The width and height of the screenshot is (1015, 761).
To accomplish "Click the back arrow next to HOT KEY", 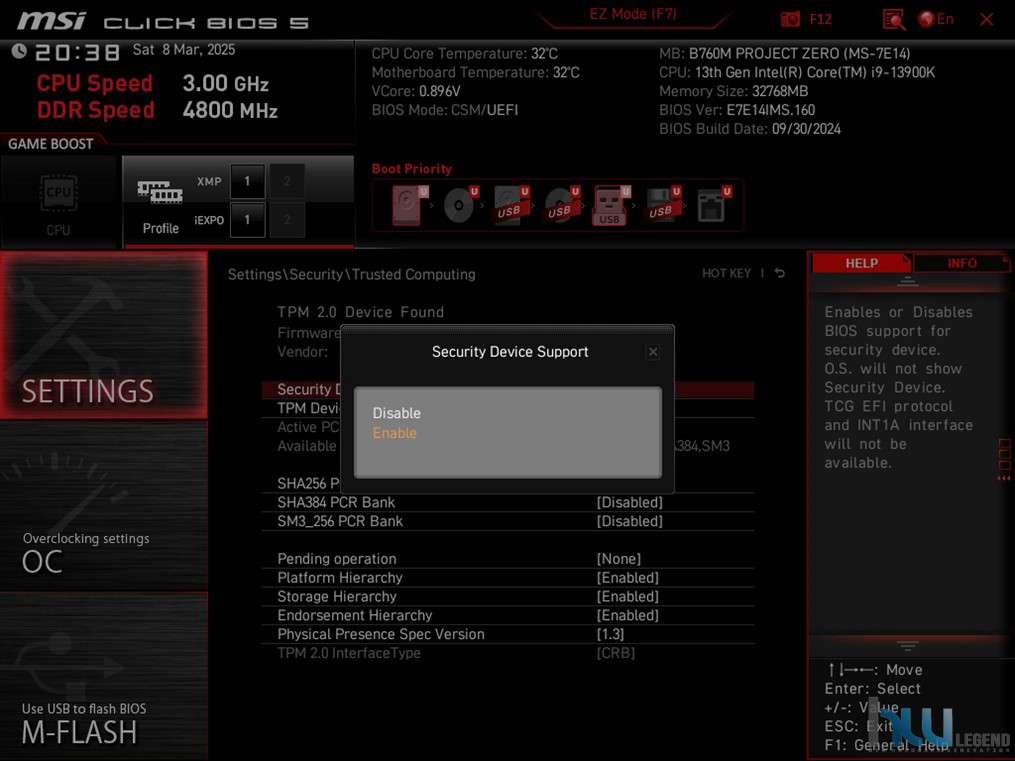I will pos(780,273).
